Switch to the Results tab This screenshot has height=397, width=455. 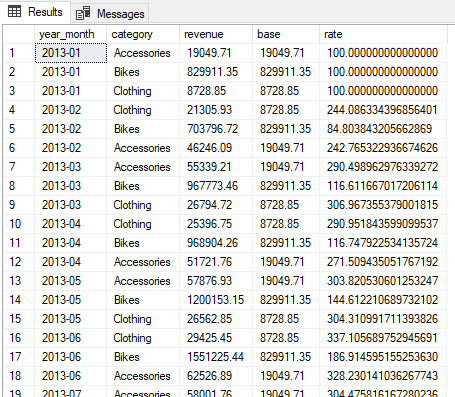35,12
